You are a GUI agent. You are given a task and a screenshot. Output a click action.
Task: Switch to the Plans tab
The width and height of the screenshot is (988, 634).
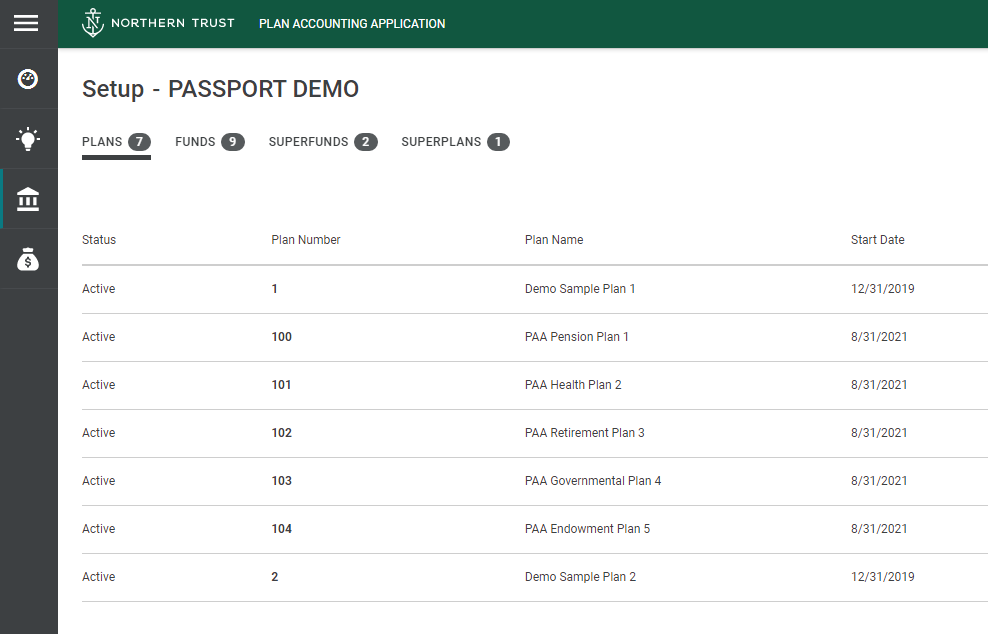click(x=115, y=142)
